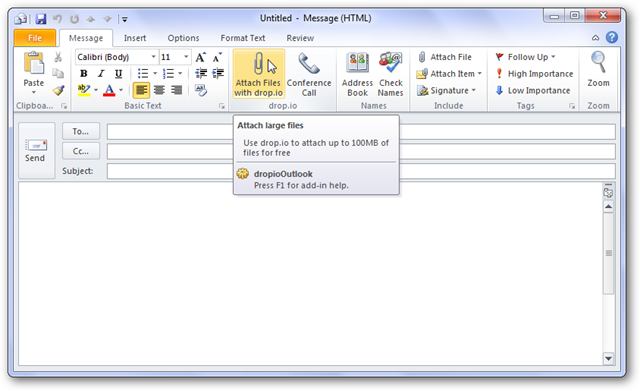Start a Conference Call
Screen dimensions: 640x391
pyautogui.click(x=309, y=74)
